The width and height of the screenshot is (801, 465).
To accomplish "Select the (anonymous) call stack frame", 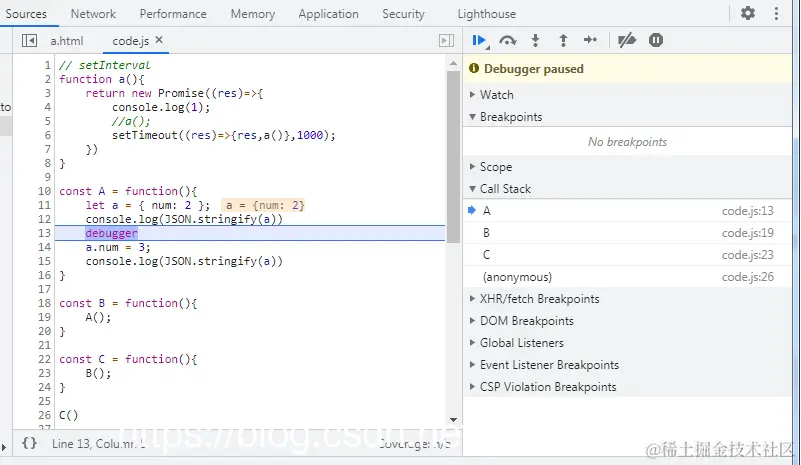I will click(x=627, y=276).
